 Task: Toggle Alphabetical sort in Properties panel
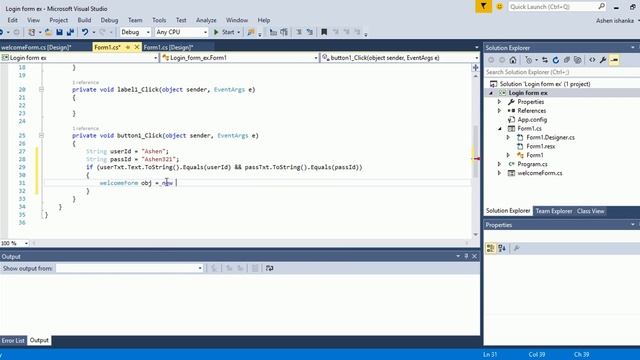click(502, 248)
